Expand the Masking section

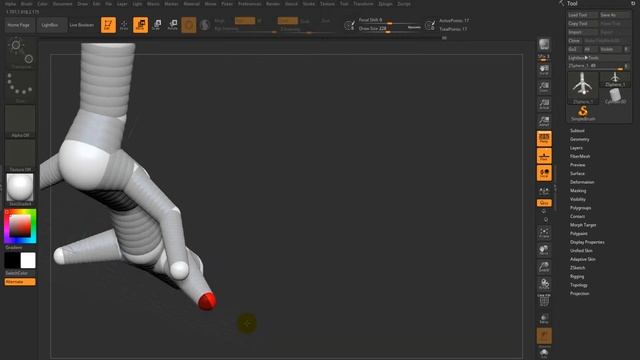click(578, 191)
